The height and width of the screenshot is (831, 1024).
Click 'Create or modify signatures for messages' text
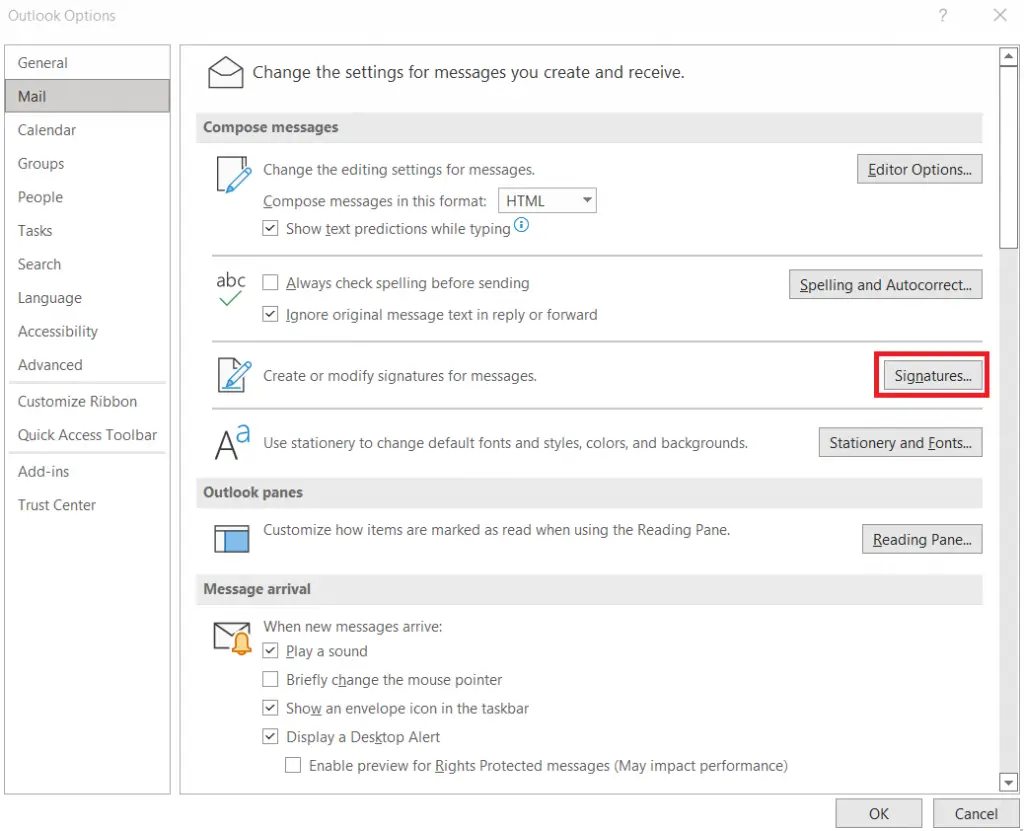pos(400,376)
